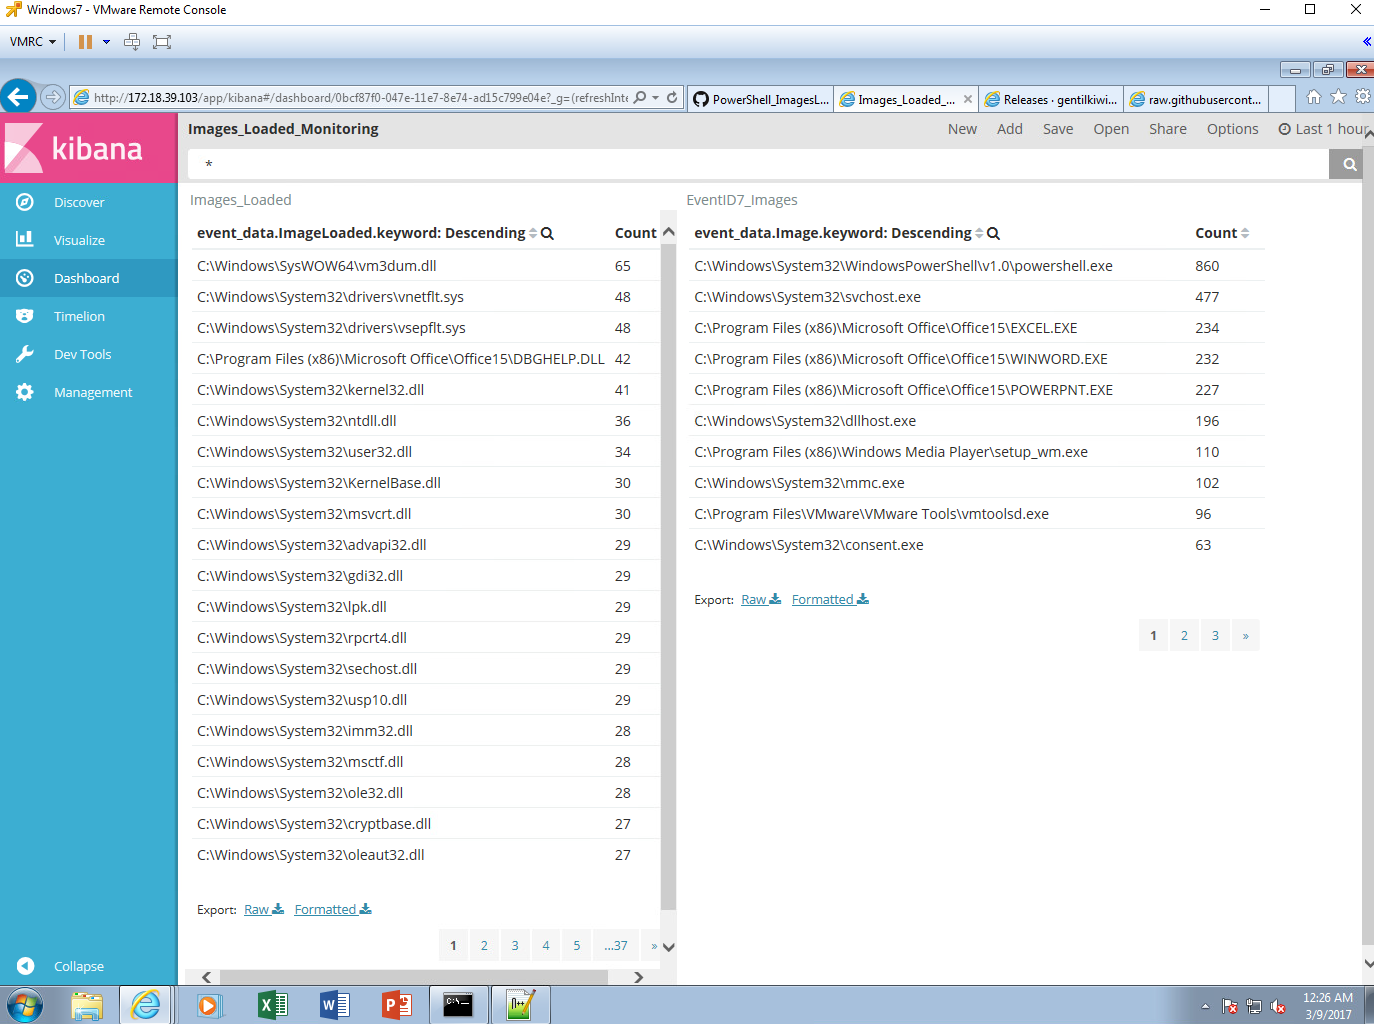Open the IE favorites star
This screenshot has height=1024, width=1374.
[x=1338, y=97]
